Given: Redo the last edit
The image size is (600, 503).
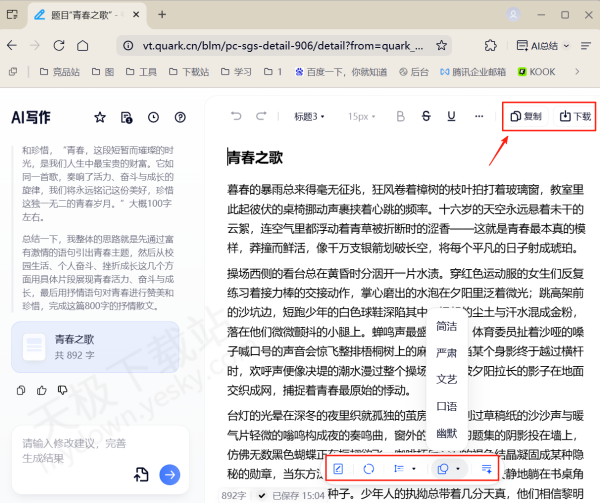Looking at the screenshot, I should tap(261, 116).
